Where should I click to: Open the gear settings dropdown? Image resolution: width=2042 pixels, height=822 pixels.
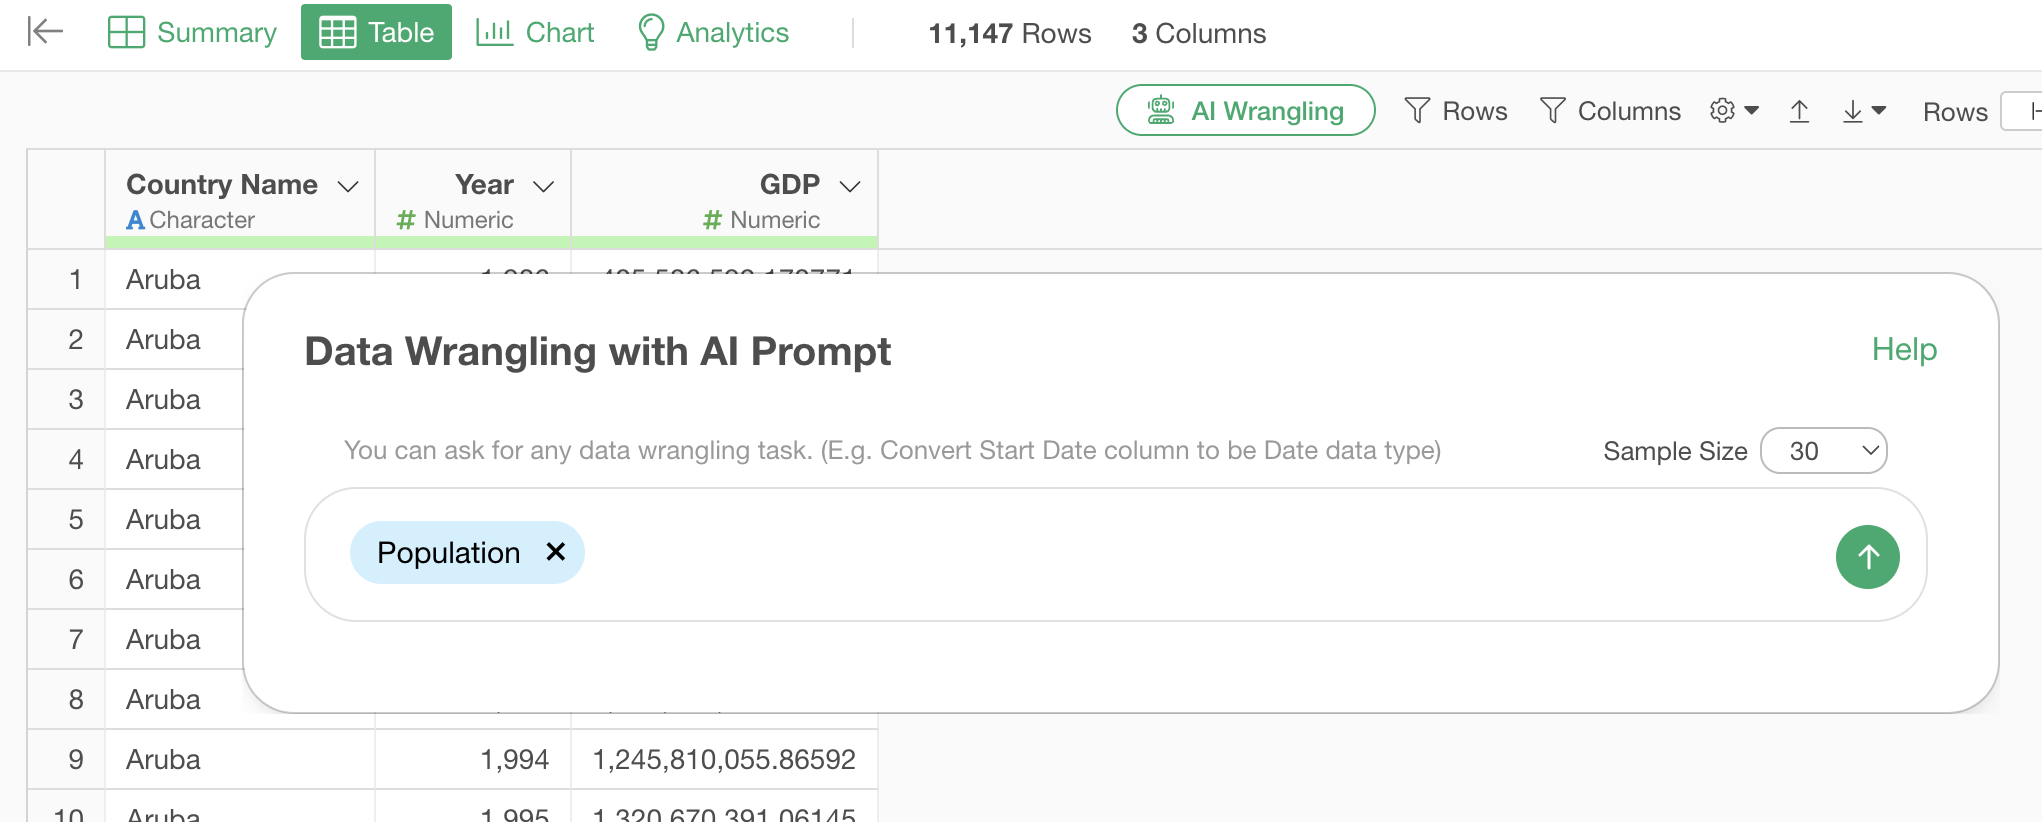point(1734,111)
